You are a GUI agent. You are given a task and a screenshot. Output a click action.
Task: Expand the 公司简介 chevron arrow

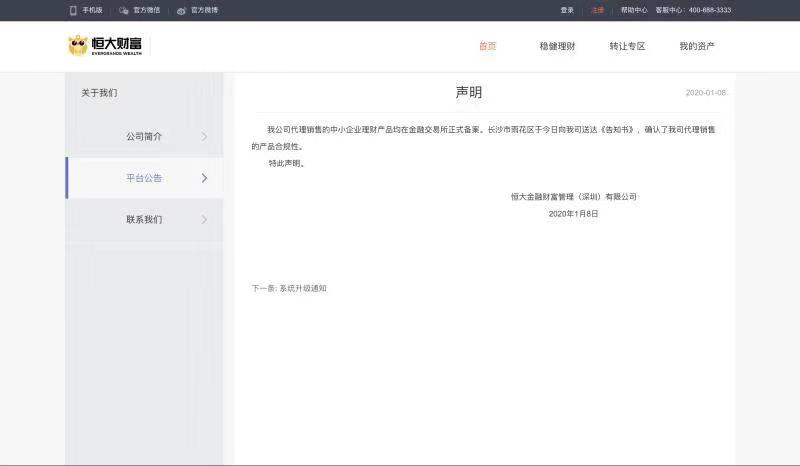(x=204, y=136)
